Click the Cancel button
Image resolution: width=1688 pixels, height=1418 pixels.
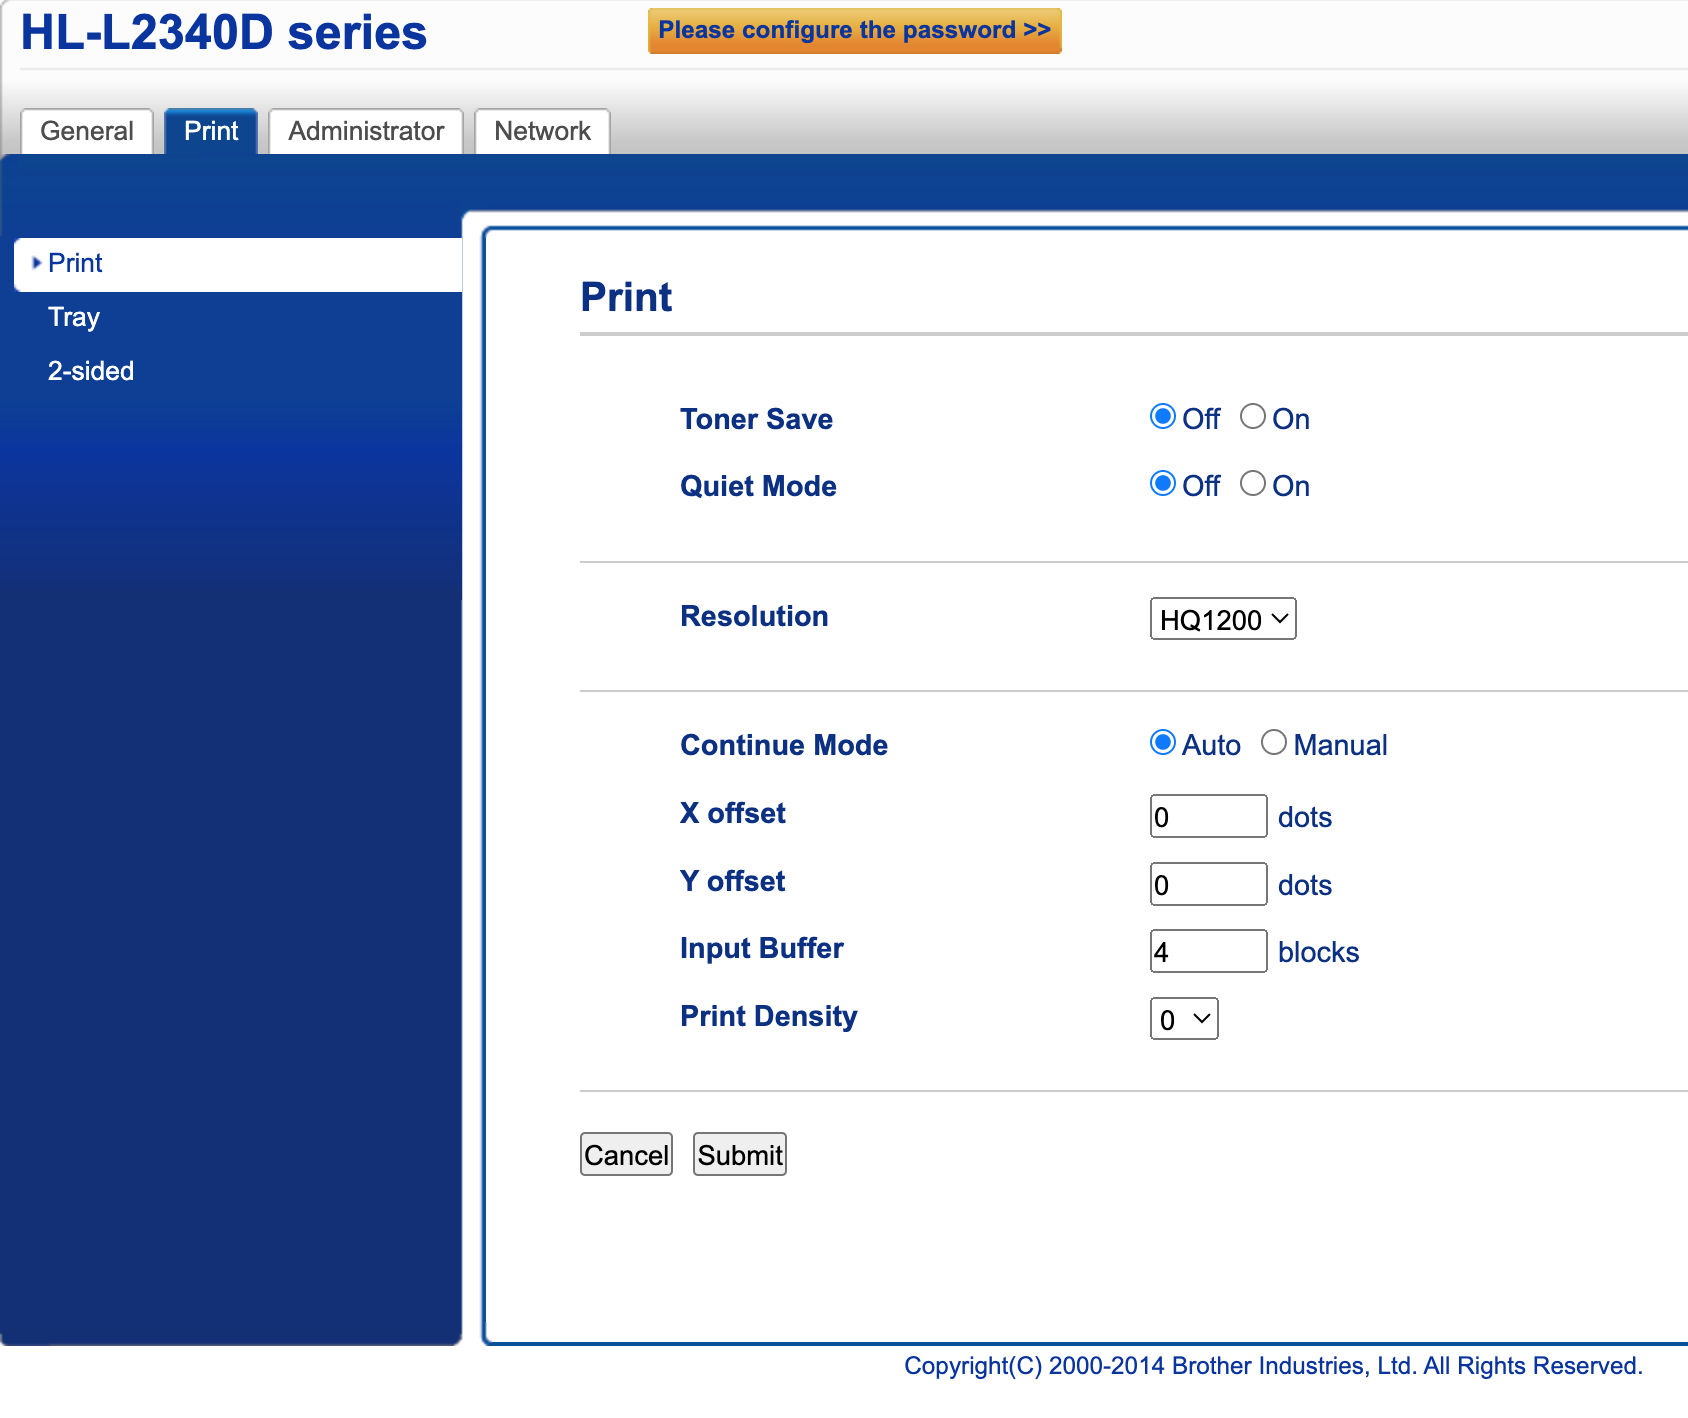tap(626, 1154)
